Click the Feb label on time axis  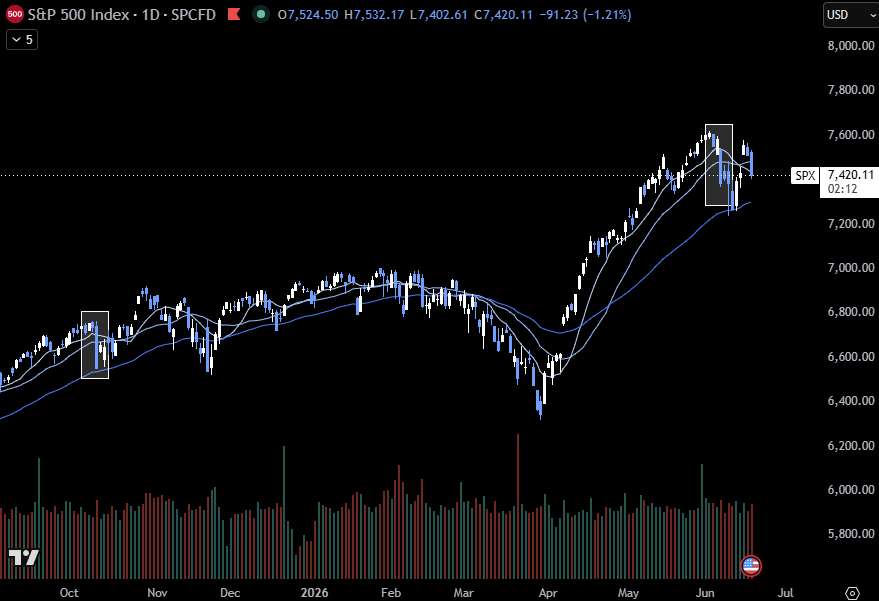(x=391, y=593)
